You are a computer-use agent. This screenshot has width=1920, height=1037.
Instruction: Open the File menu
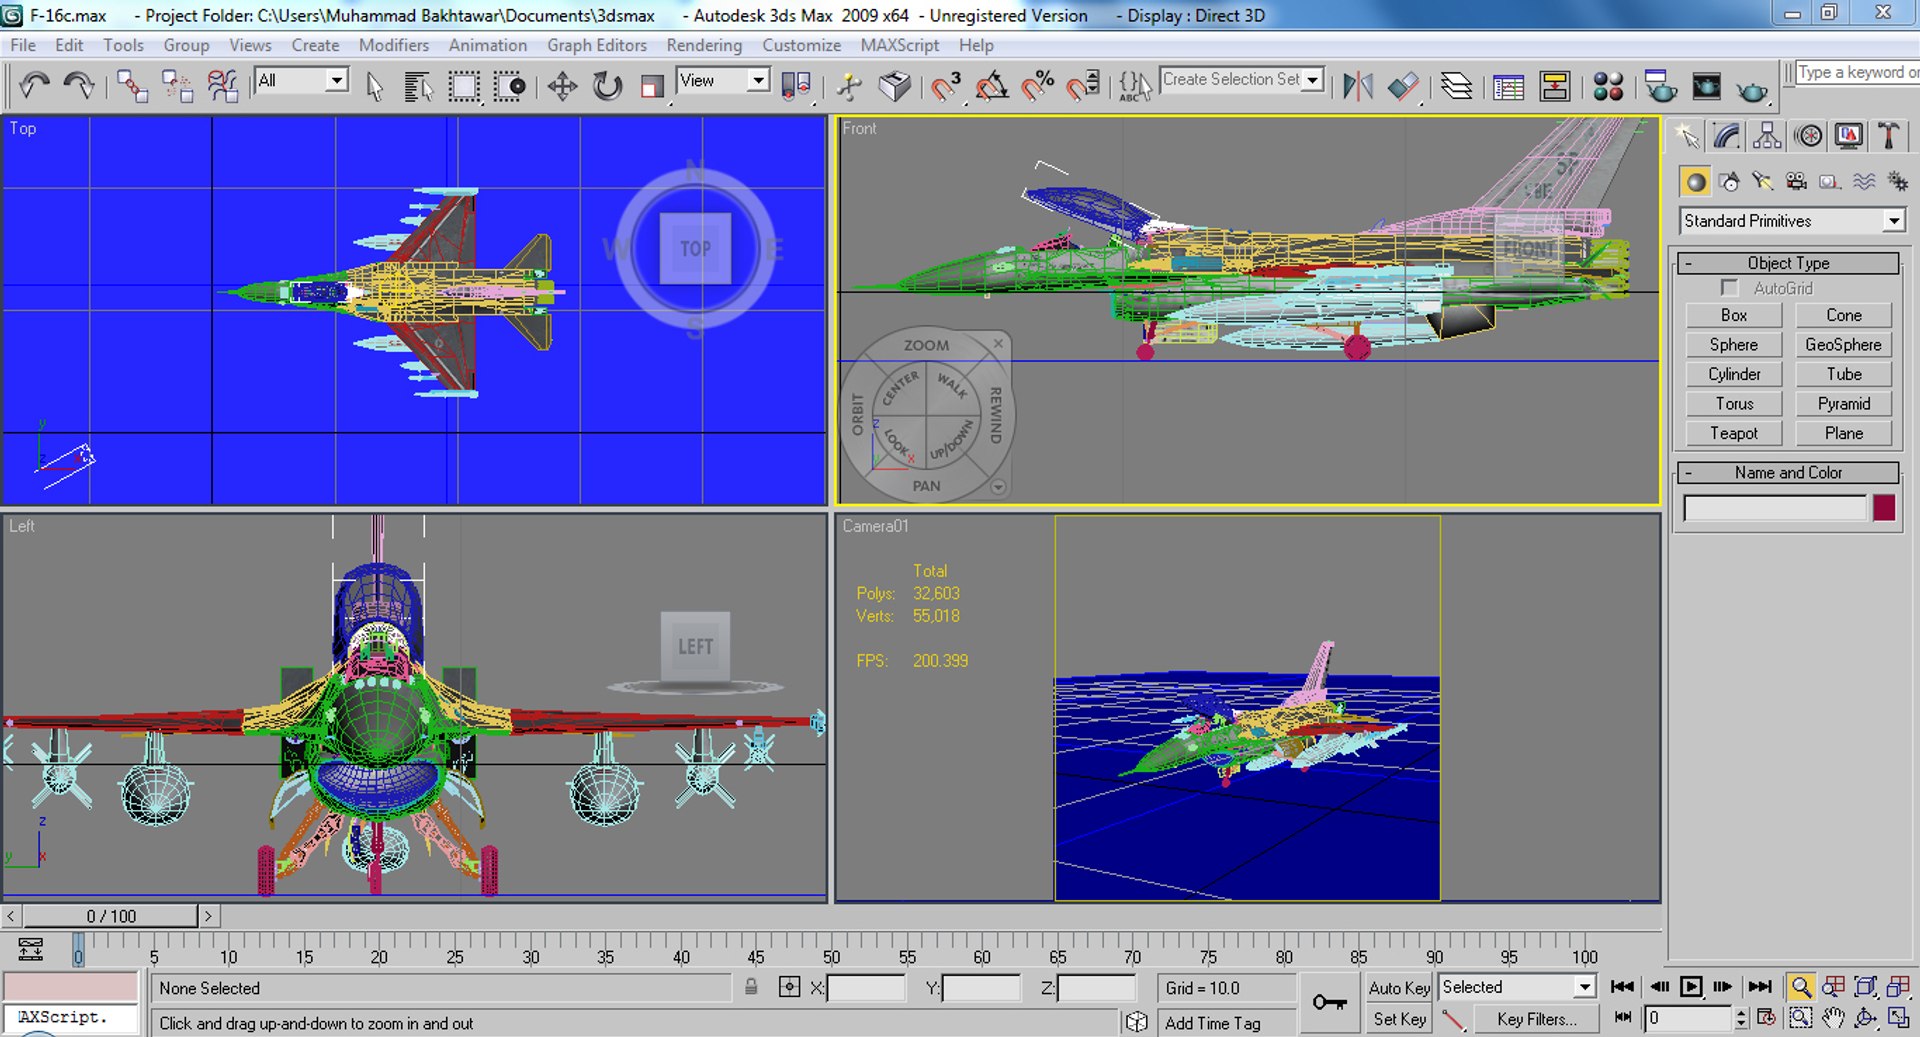pos(22,45)
